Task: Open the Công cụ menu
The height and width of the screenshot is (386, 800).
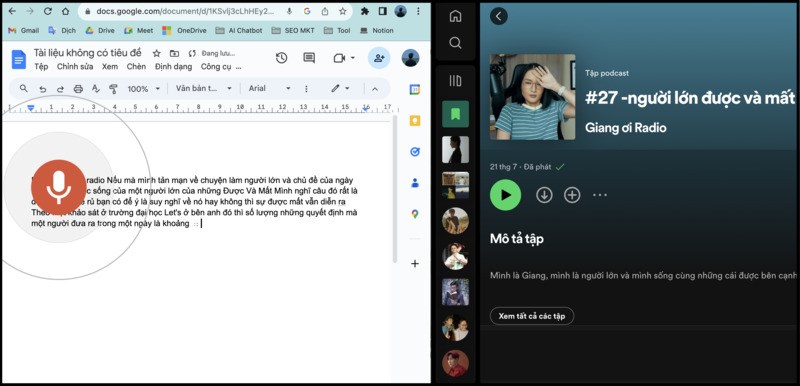Action: coord(216,67)
